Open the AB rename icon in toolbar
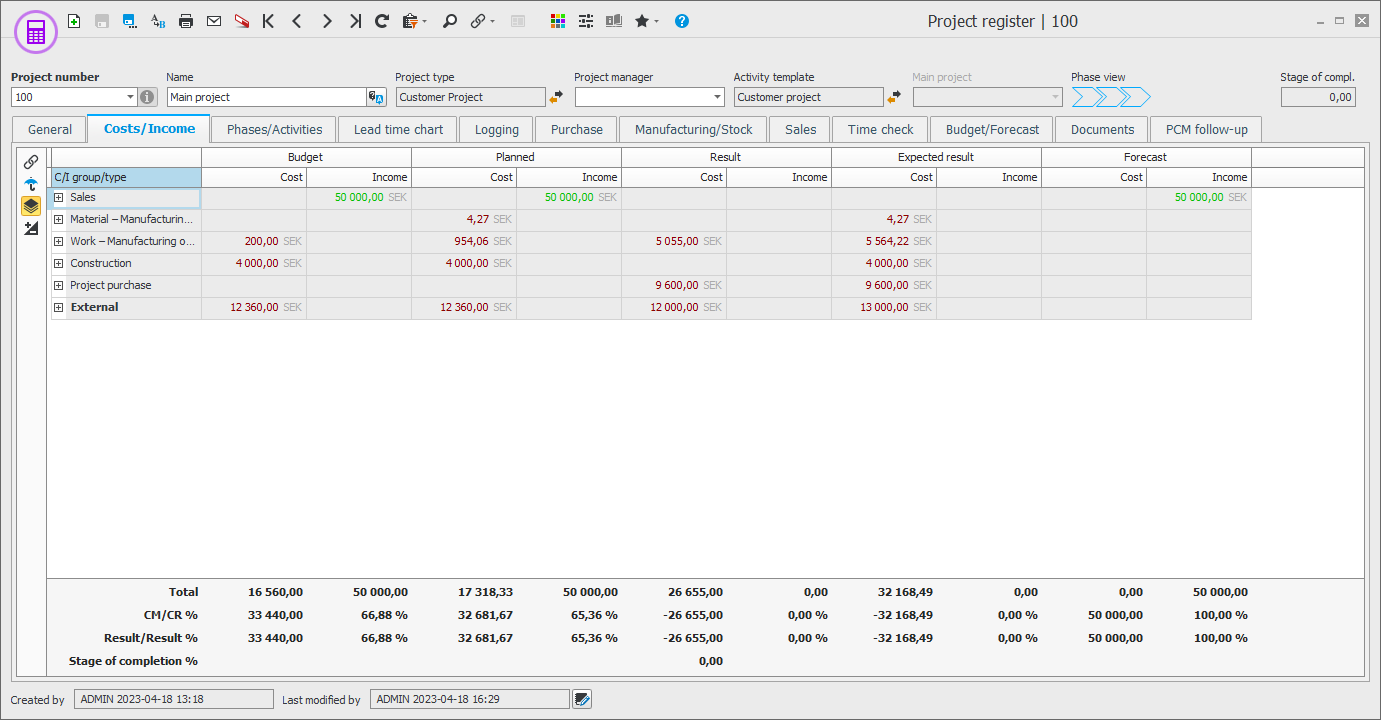Viewport: 1381px width, 720px height. (x=158, y=20)
